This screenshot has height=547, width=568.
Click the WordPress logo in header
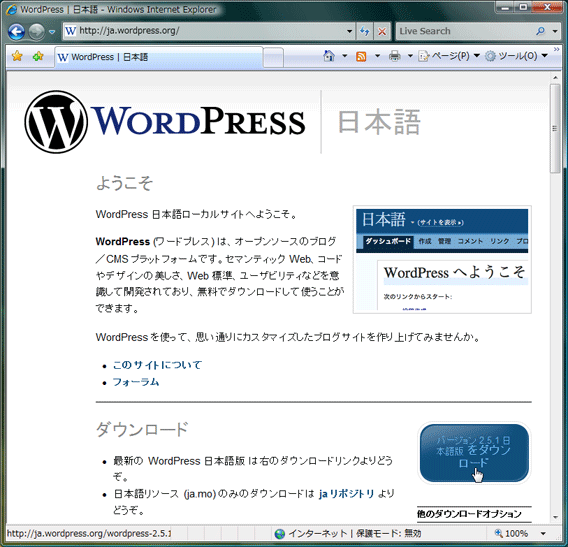(x=165, y=122)
